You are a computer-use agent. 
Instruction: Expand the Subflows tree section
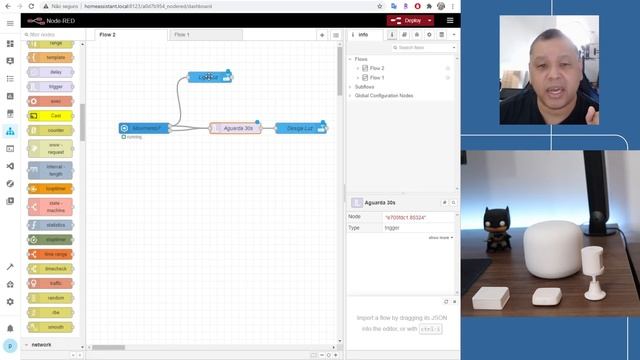point(350,87)
